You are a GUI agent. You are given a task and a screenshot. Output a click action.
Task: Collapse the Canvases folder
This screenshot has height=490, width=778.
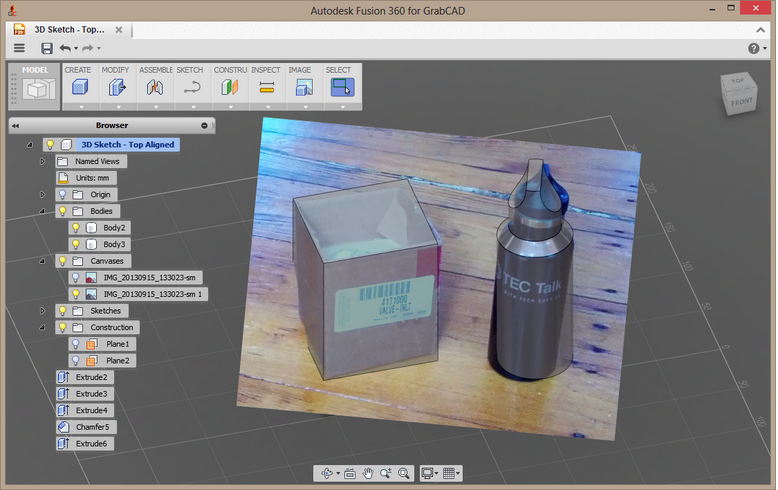(43, 261)
